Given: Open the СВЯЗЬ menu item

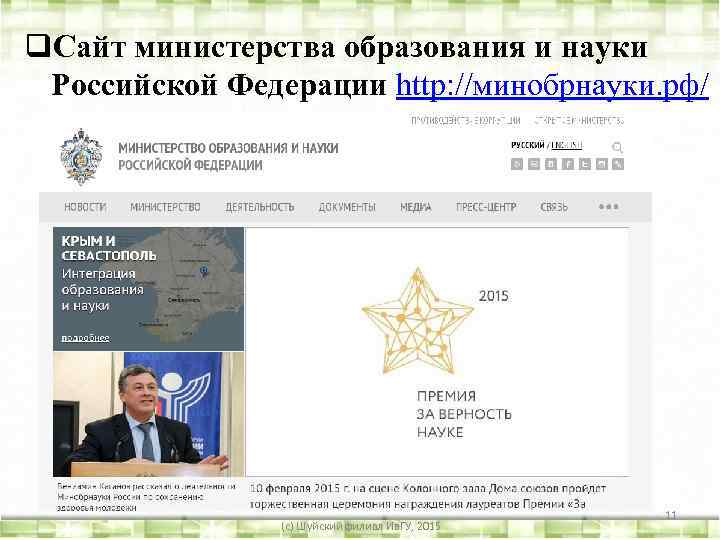Looking at the screenshot, I should 554,208.
